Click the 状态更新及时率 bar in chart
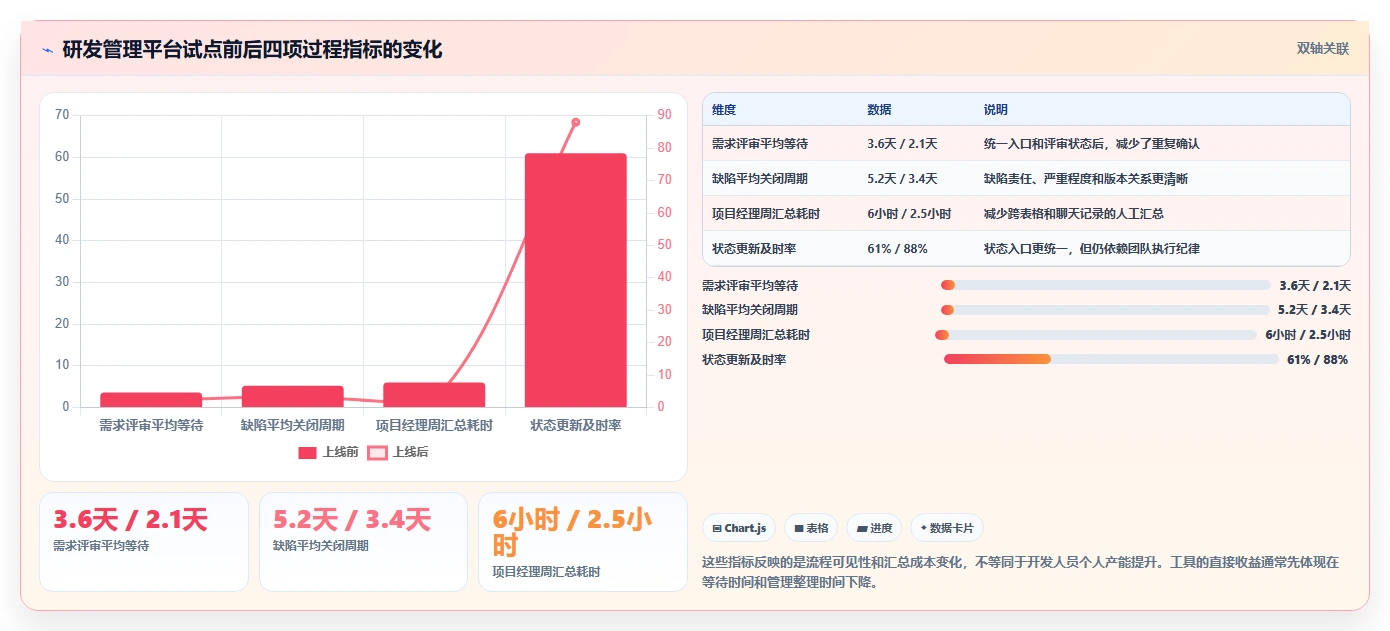Viewport: 1390px width, 631px height. 576,280
